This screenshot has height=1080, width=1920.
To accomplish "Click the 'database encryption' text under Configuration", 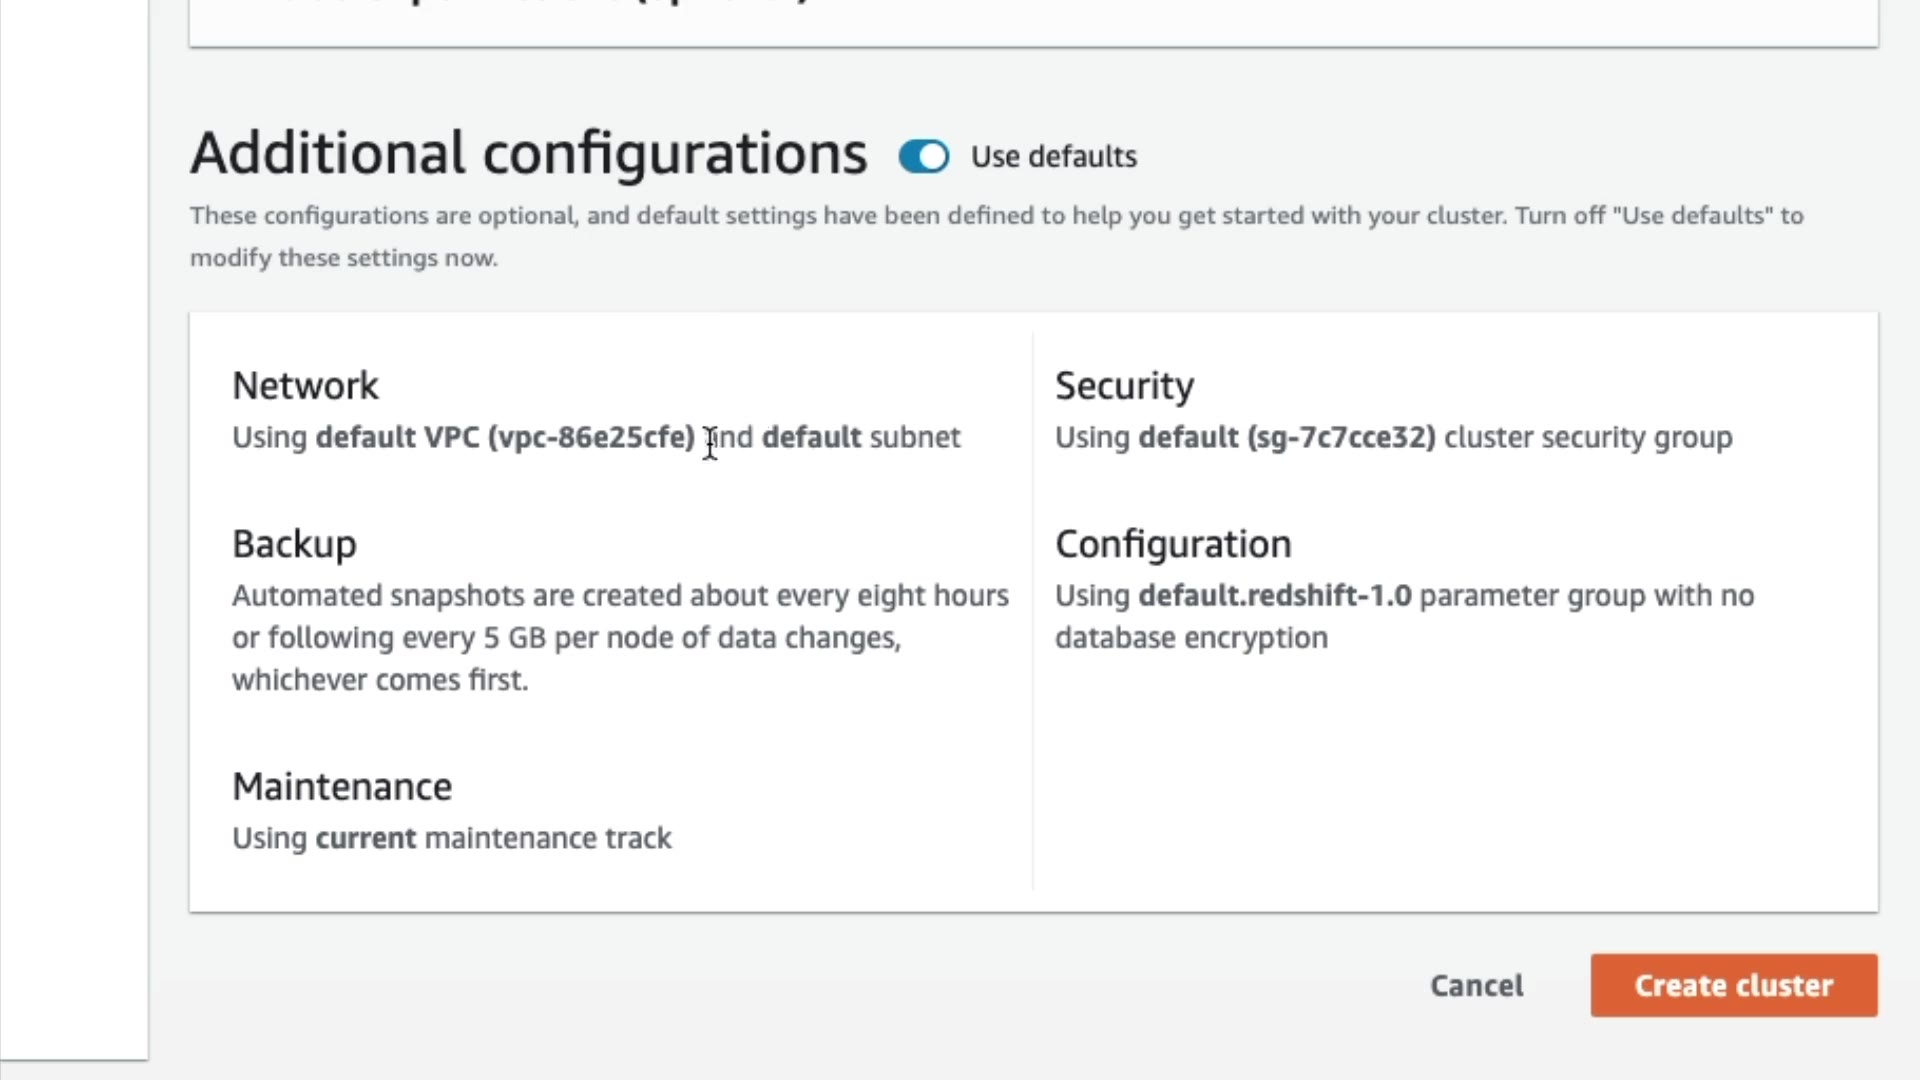I will (1191, 638).
